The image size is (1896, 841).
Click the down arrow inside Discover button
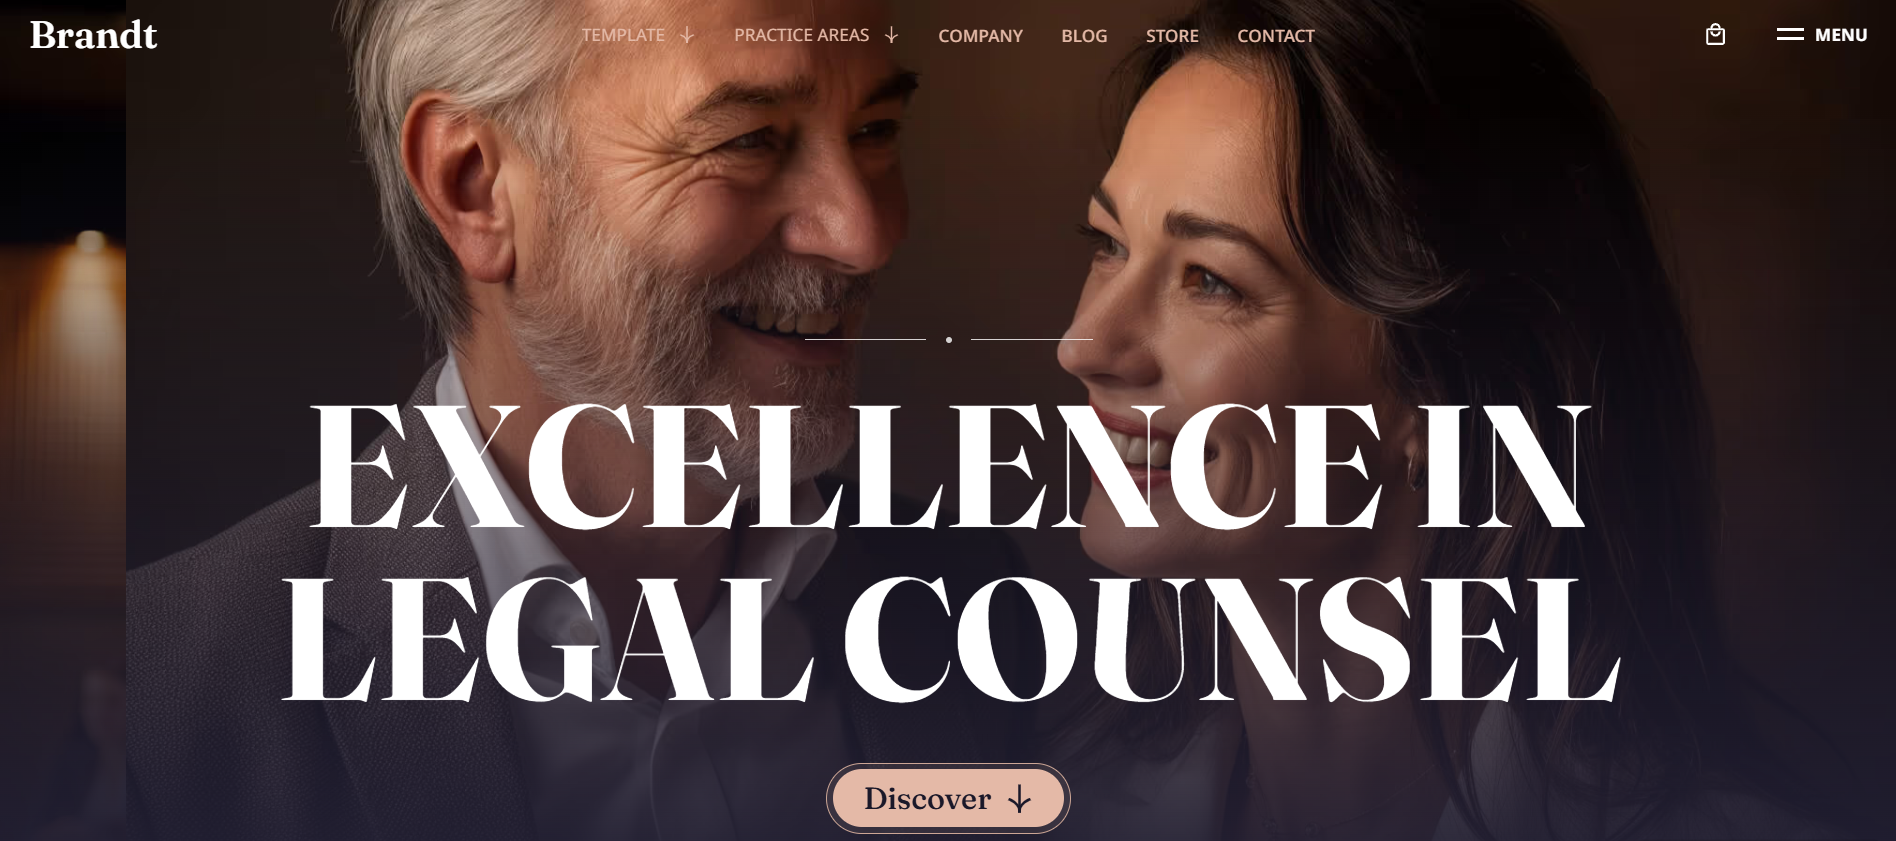(1019, 798)
